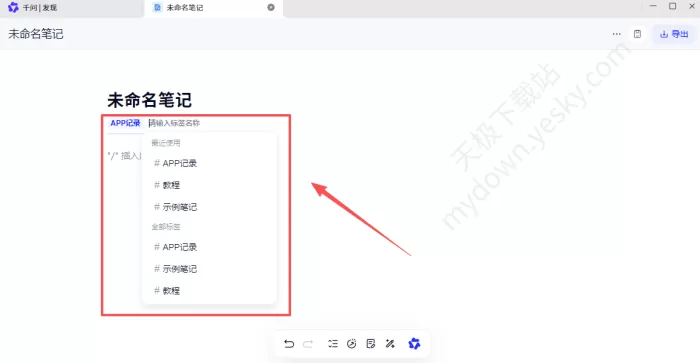Maximize the application window

672,6
